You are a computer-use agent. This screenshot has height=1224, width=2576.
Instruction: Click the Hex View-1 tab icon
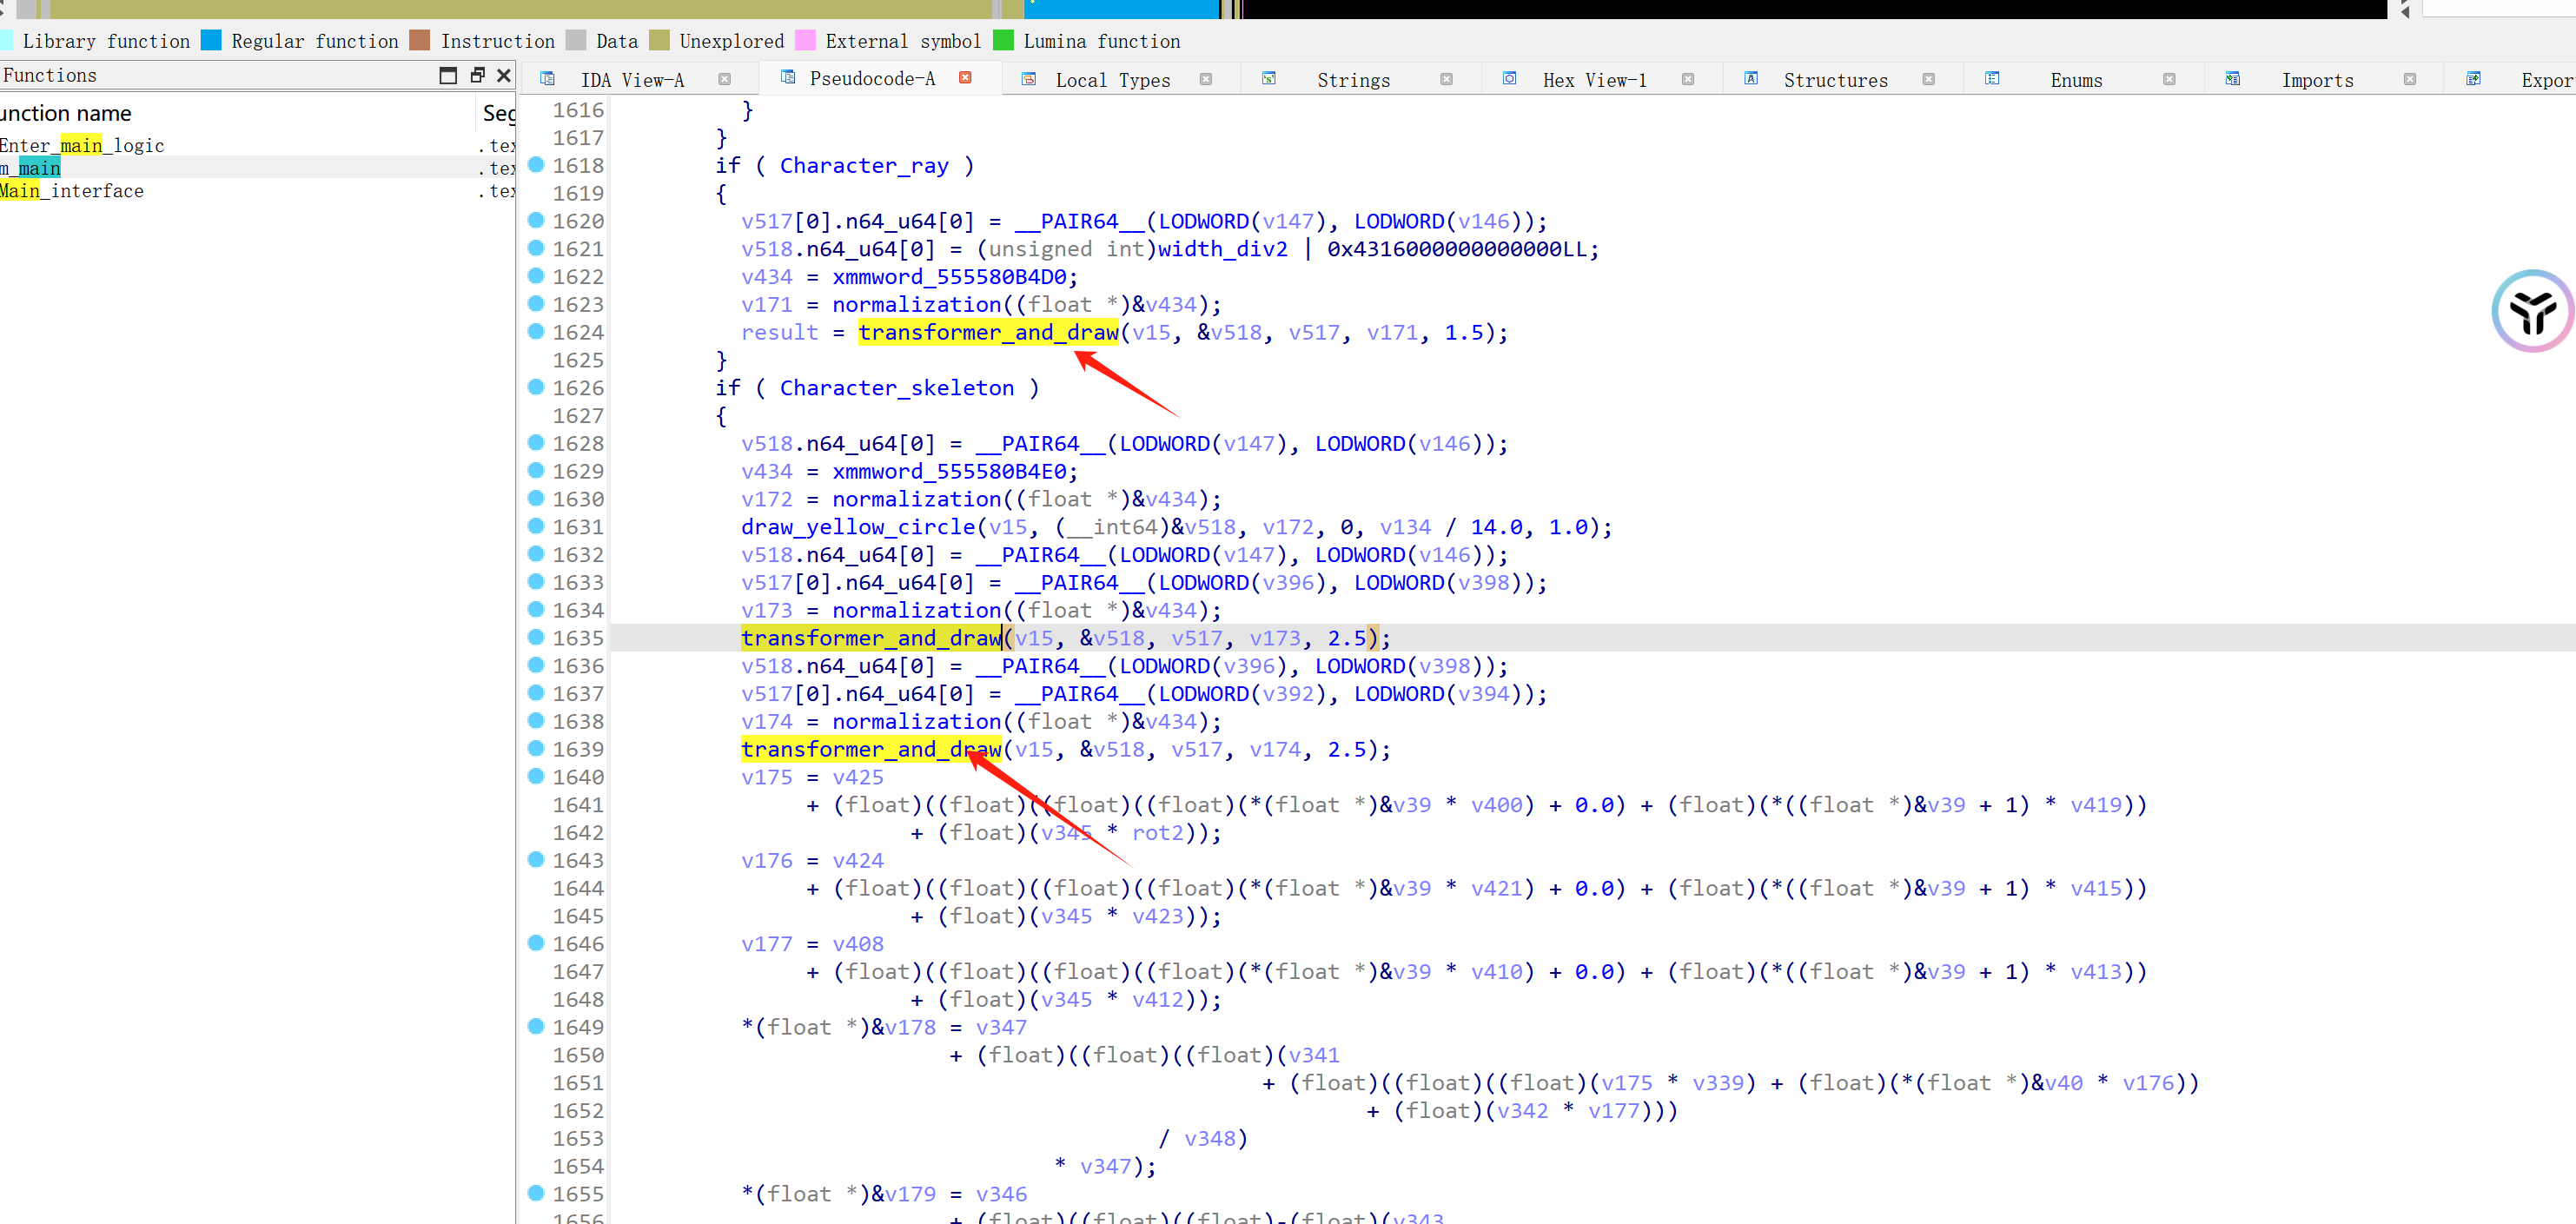tap(1509, 79)
